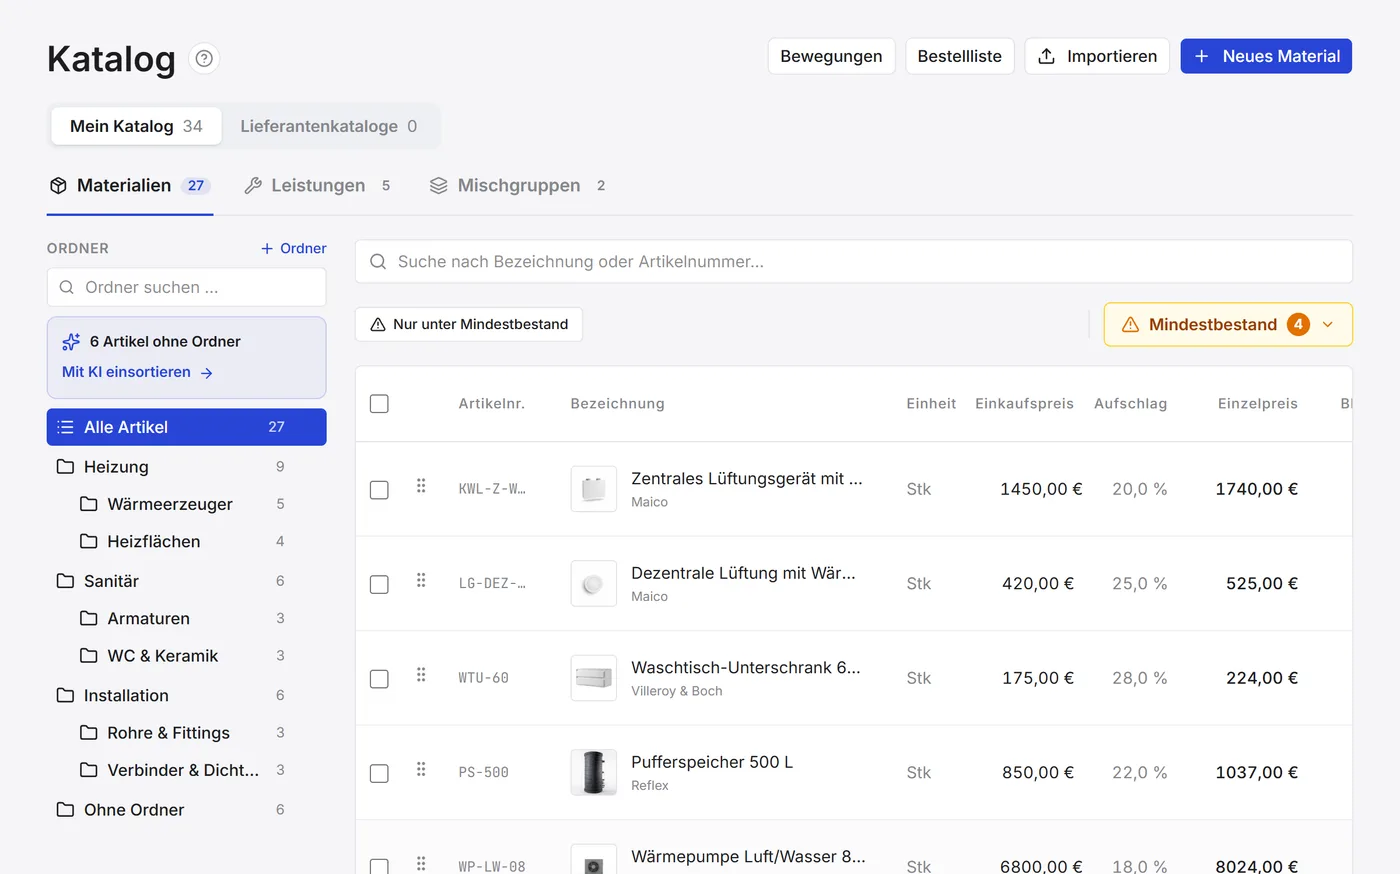Click the warning triangle icon in the Mindestbestand button
Viewport: 1400px width, 874px height.
click(x=1131, y=325)
